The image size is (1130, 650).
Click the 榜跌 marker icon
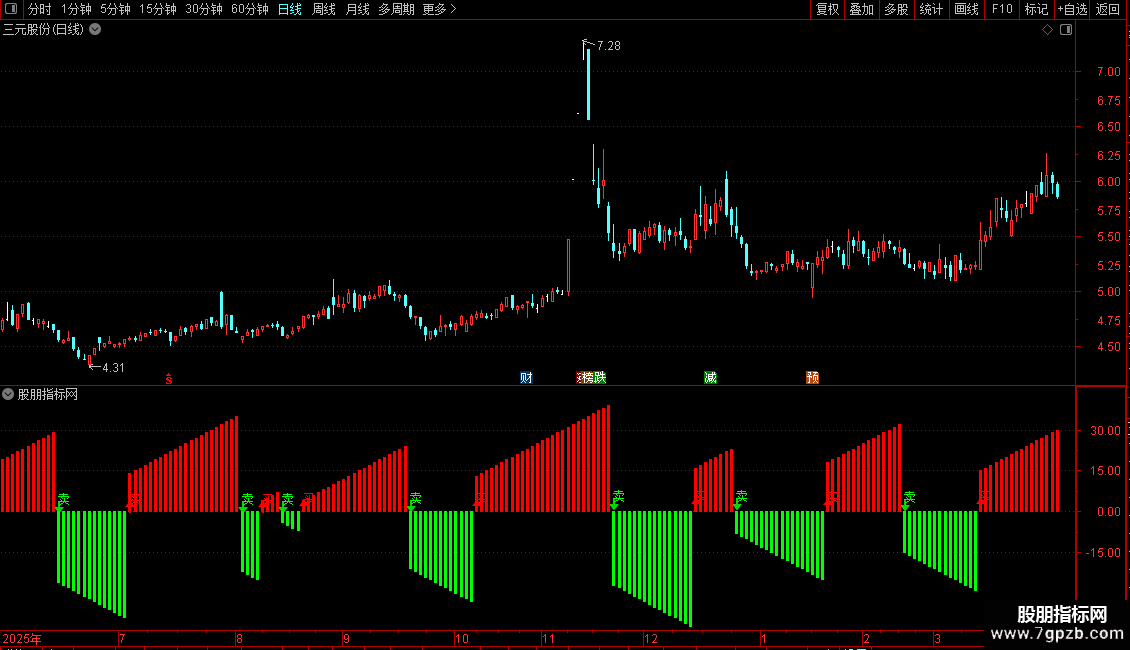pos(592,378)
